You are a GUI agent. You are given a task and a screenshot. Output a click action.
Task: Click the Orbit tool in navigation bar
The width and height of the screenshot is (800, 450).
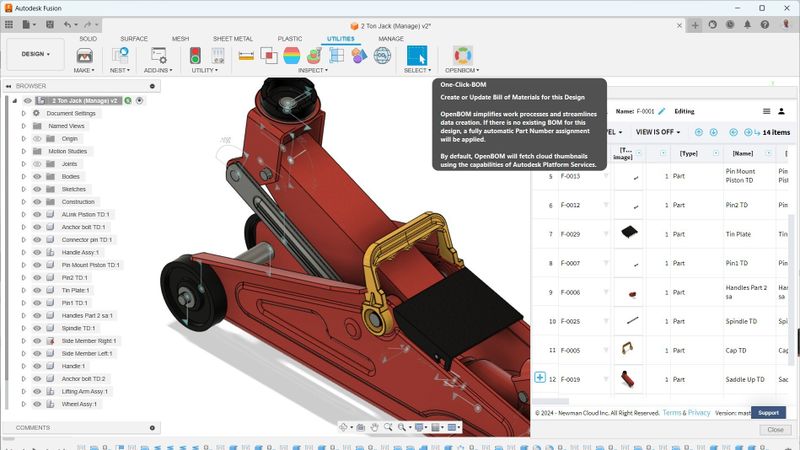pos(343,427)
